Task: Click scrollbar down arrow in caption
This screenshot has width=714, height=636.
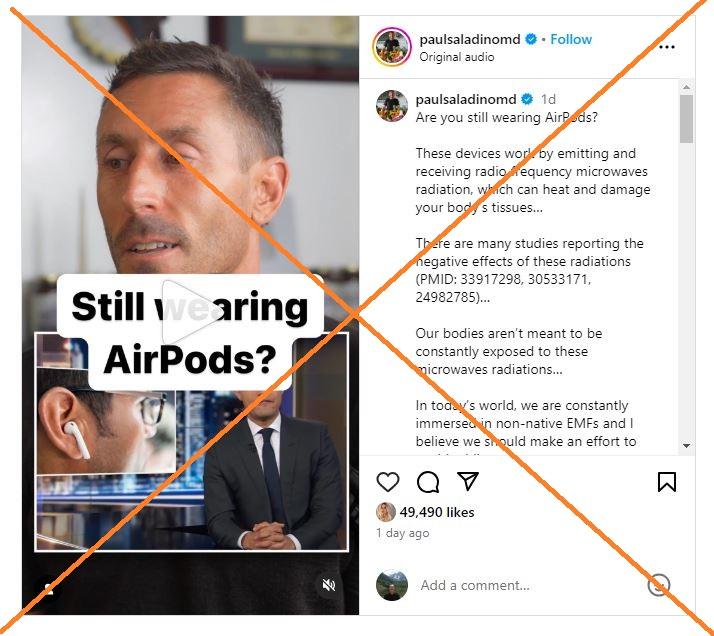Action: [x=686, y=446]
